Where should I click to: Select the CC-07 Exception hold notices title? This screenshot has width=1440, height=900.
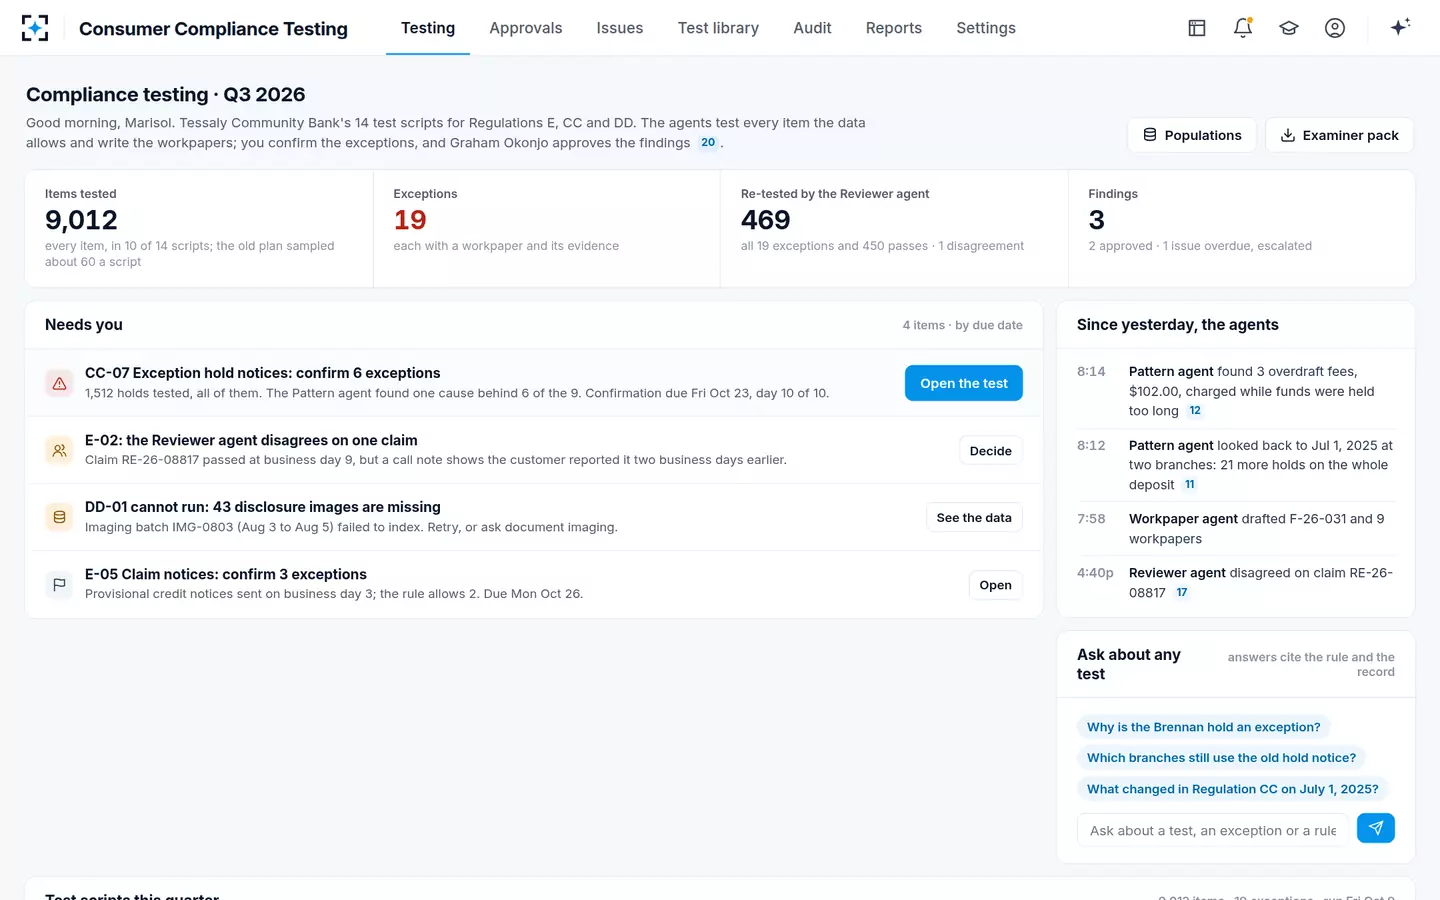pos(263,373)
